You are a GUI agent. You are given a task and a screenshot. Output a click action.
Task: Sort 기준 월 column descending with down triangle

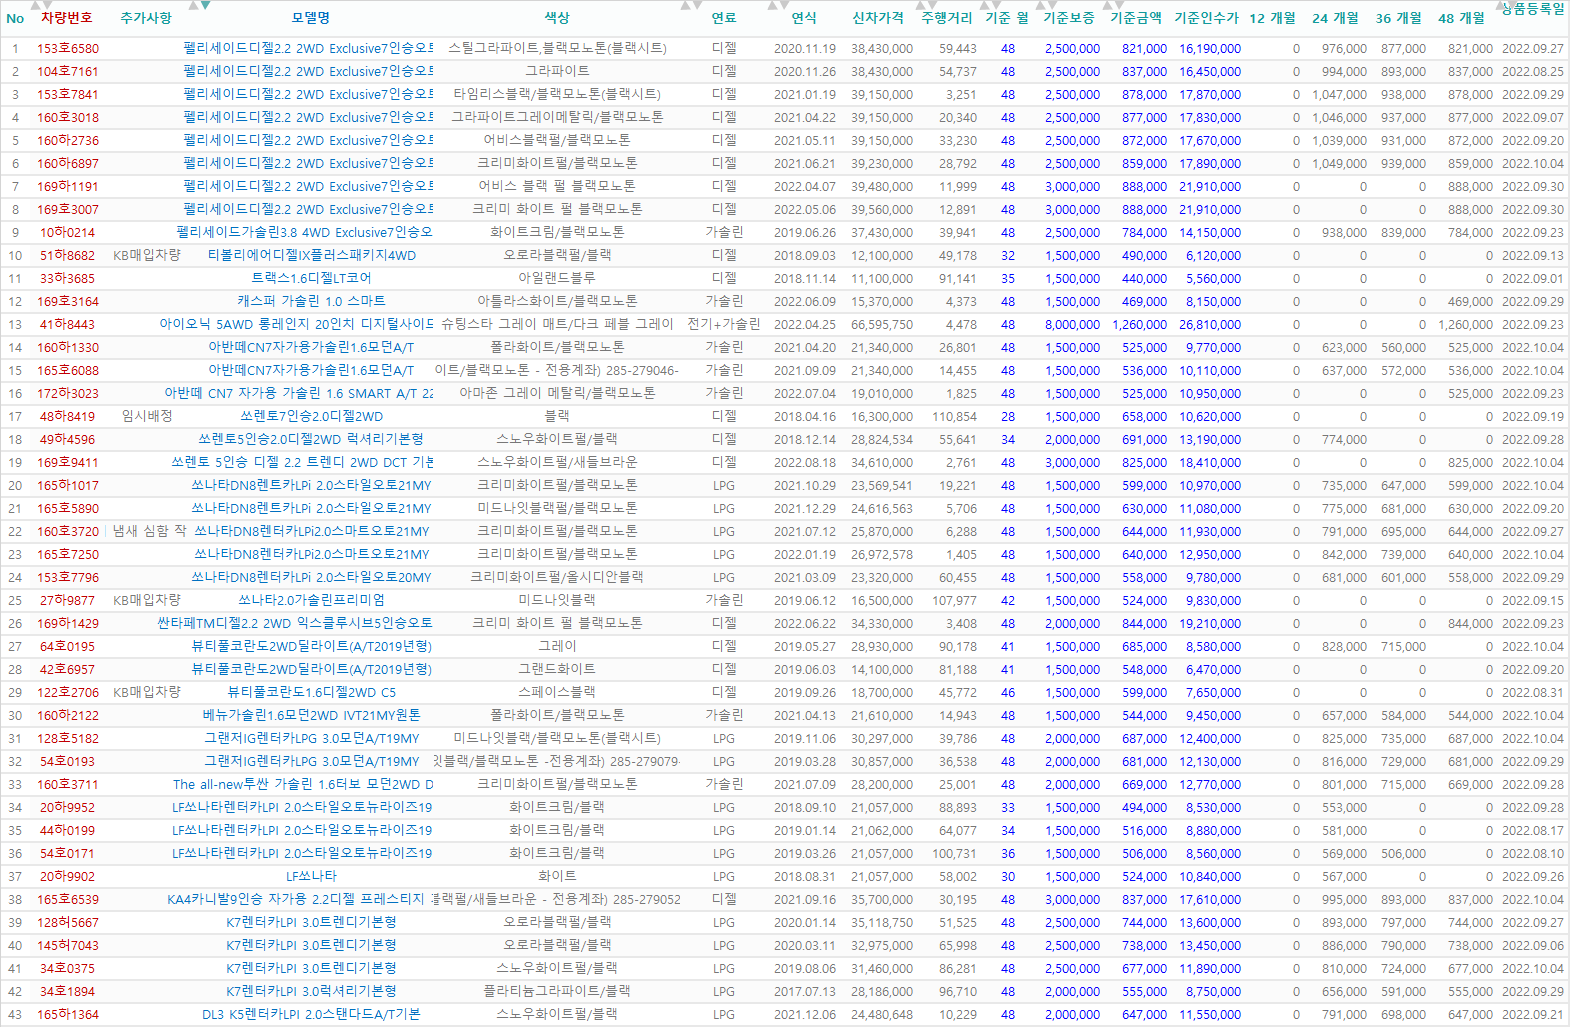[x=995, y=4]
